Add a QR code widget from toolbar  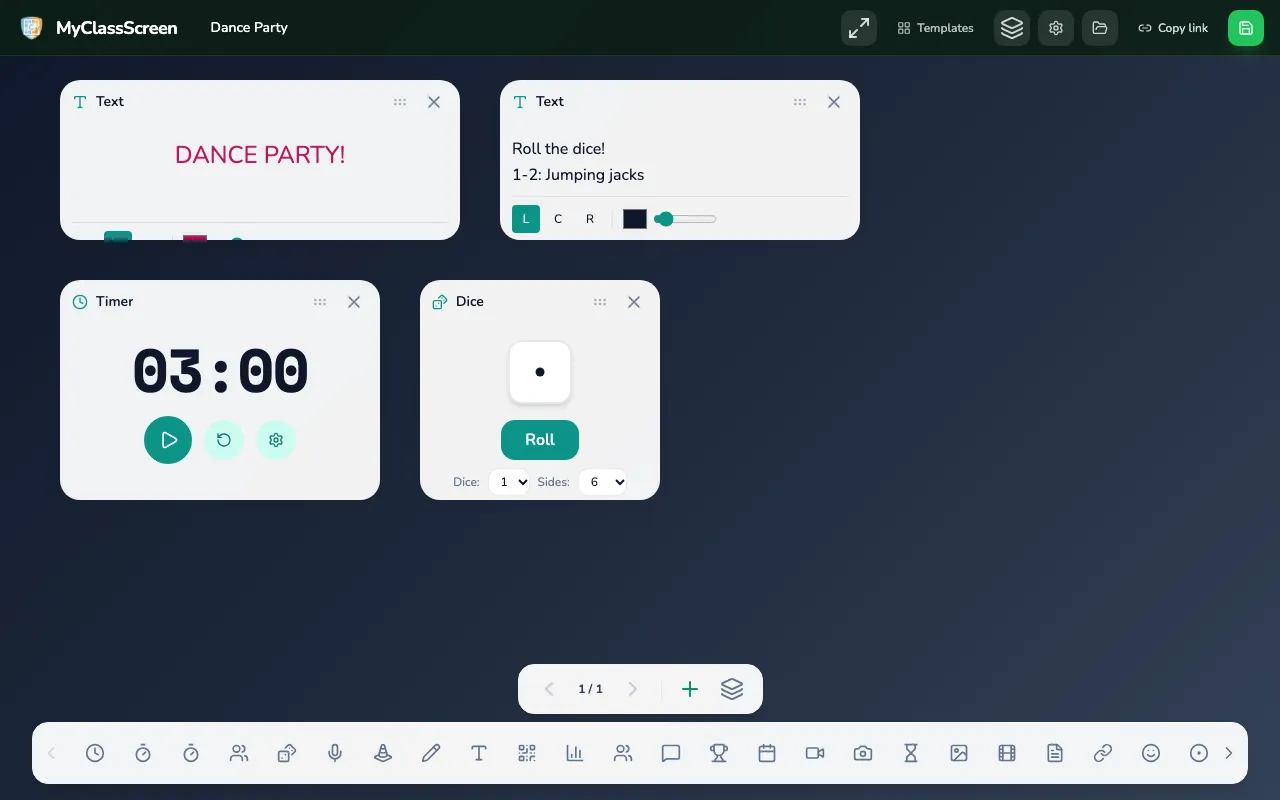(527, 753)
